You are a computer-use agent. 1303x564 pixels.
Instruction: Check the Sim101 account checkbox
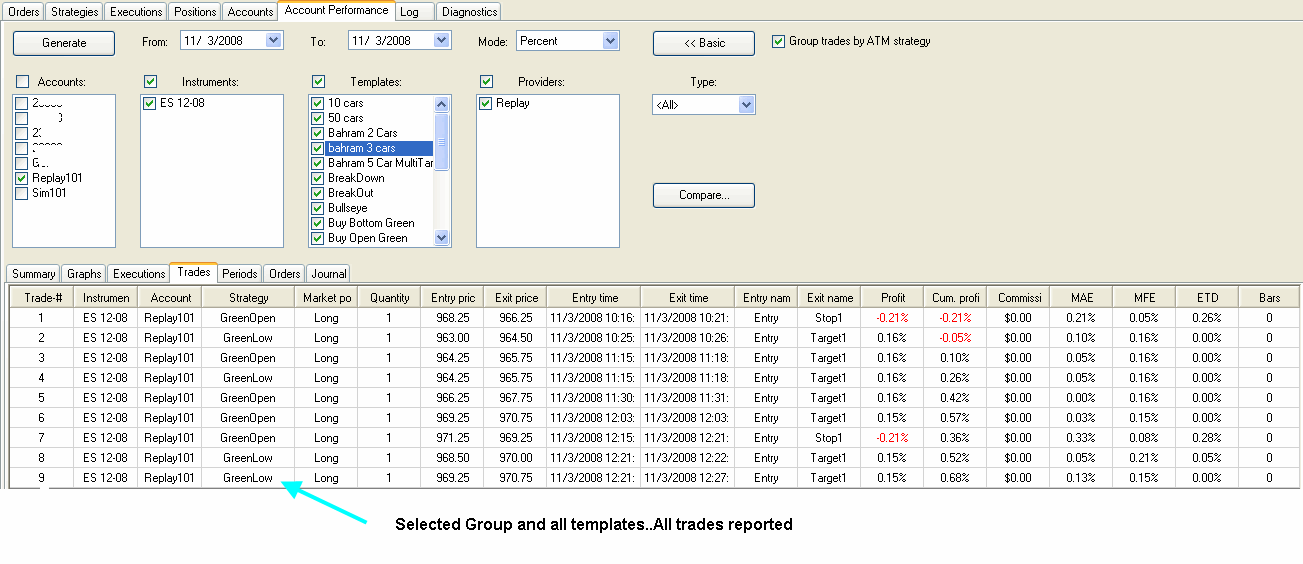point(22,193)
